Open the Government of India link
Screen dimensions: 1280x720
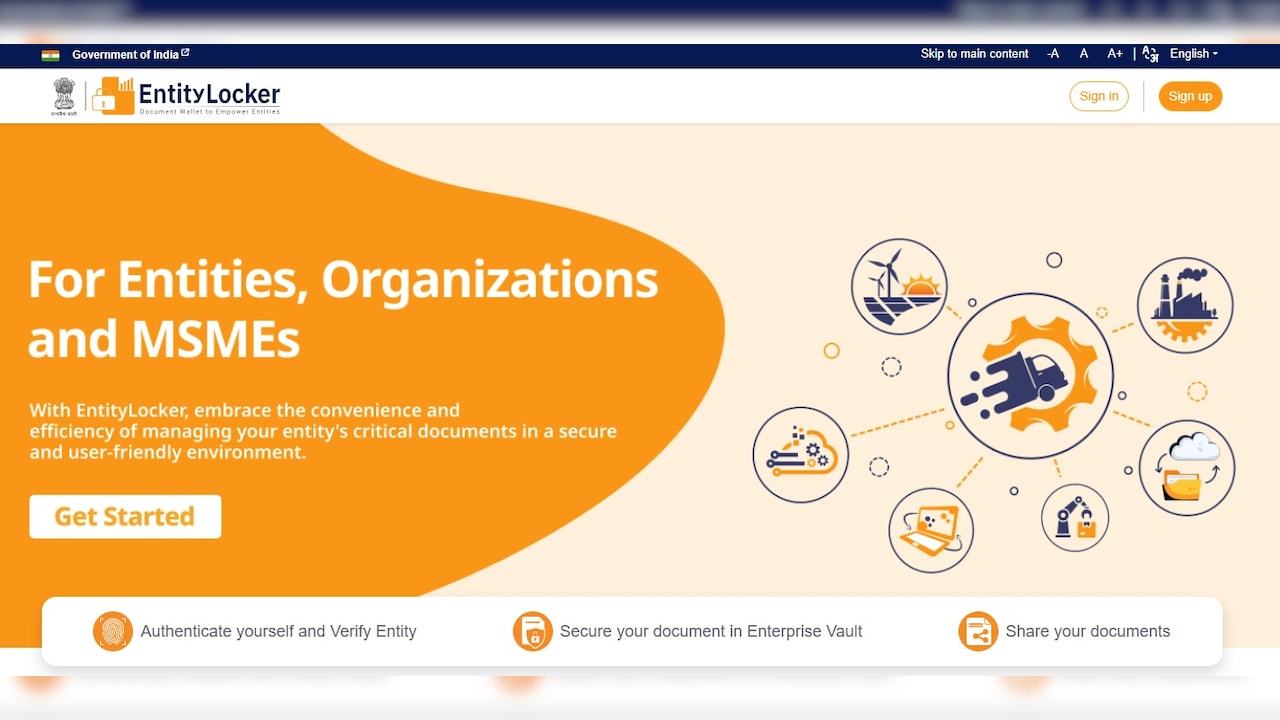[x=131, y=54]
